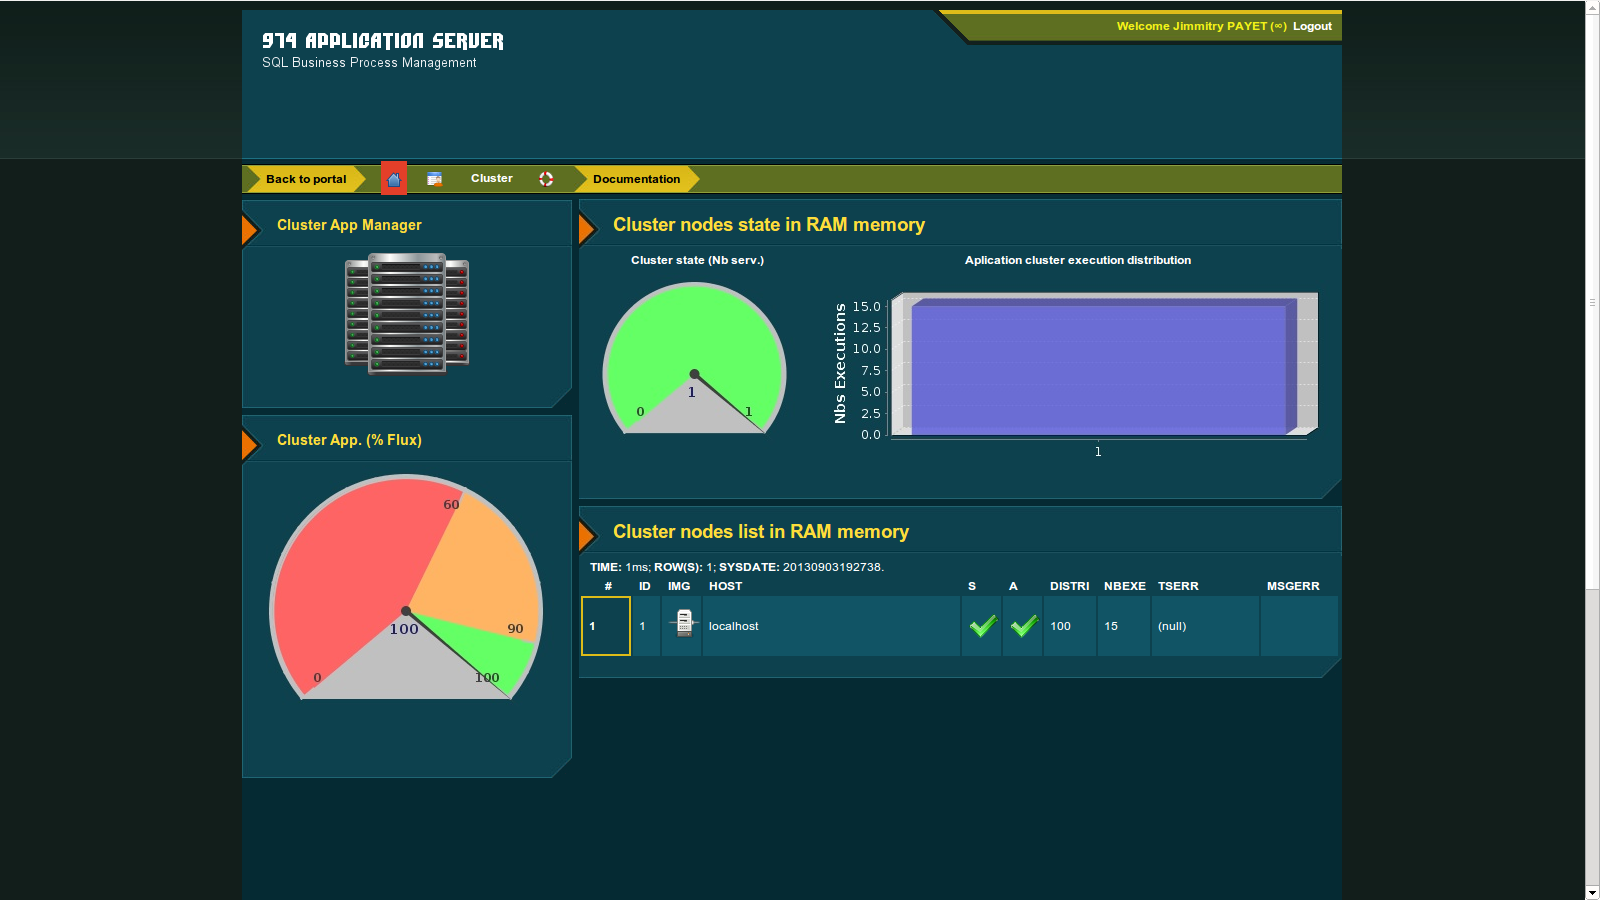Select the highlighted row number 1 cell

(x=606, y=626)
